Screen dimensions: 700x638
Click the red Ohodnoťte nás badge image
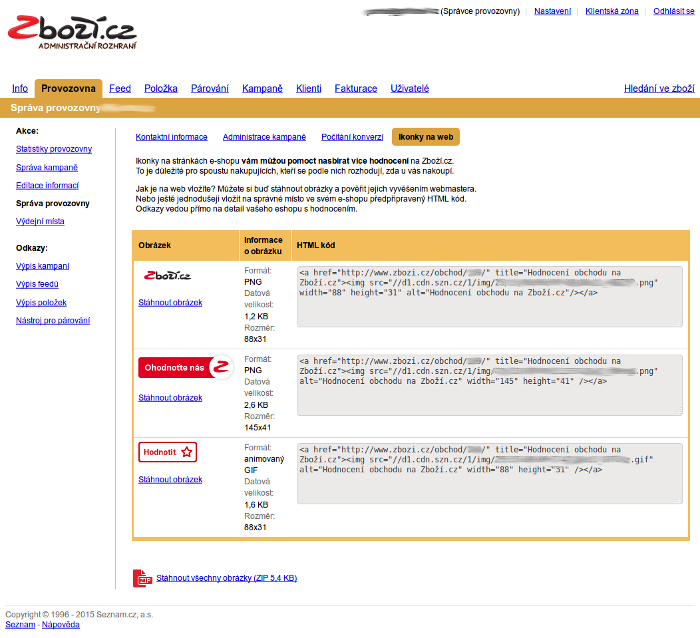point(186,367)
